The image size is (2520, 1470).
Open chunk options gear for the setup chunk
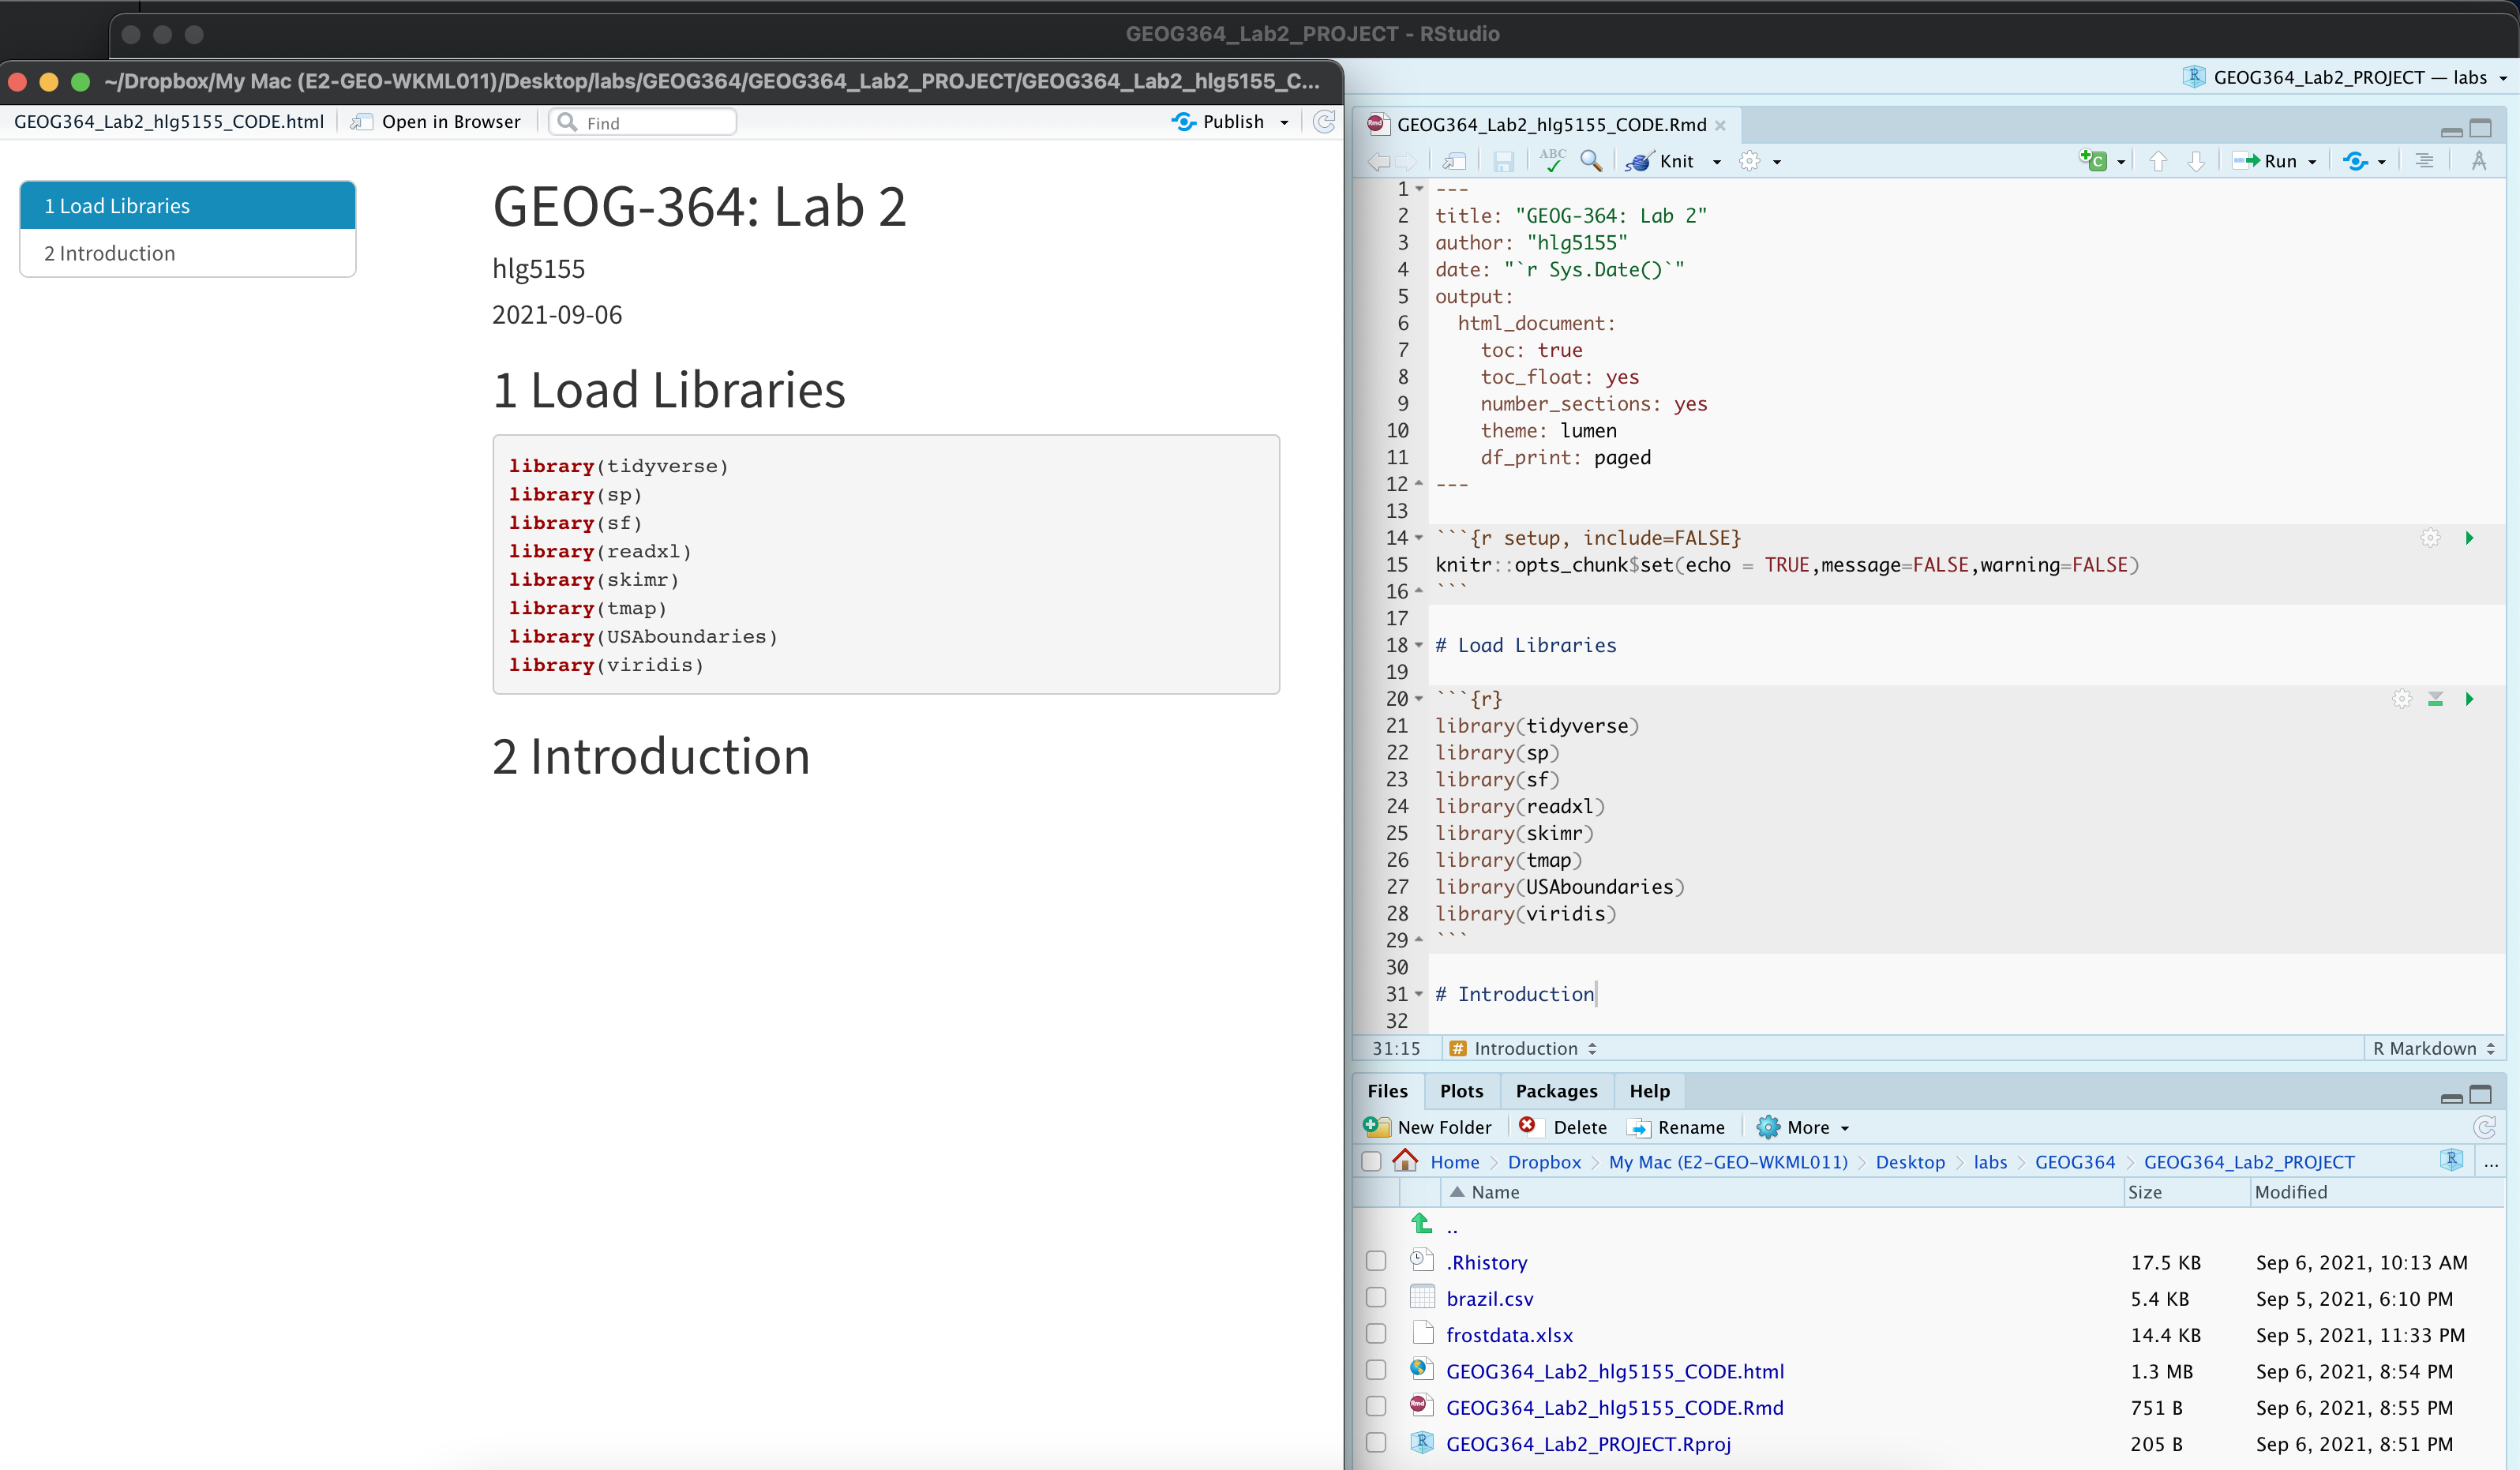2430,538
